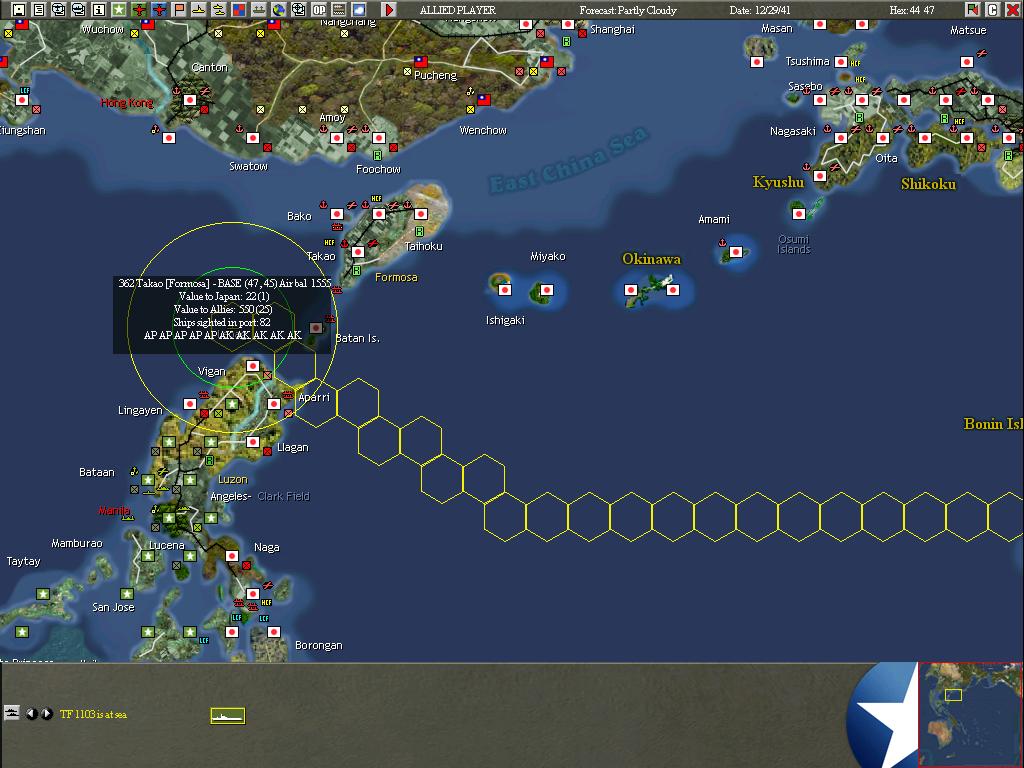Click the world minimap thumbnail
This screenshot has width=1024, height=768.
click(970, 715)
